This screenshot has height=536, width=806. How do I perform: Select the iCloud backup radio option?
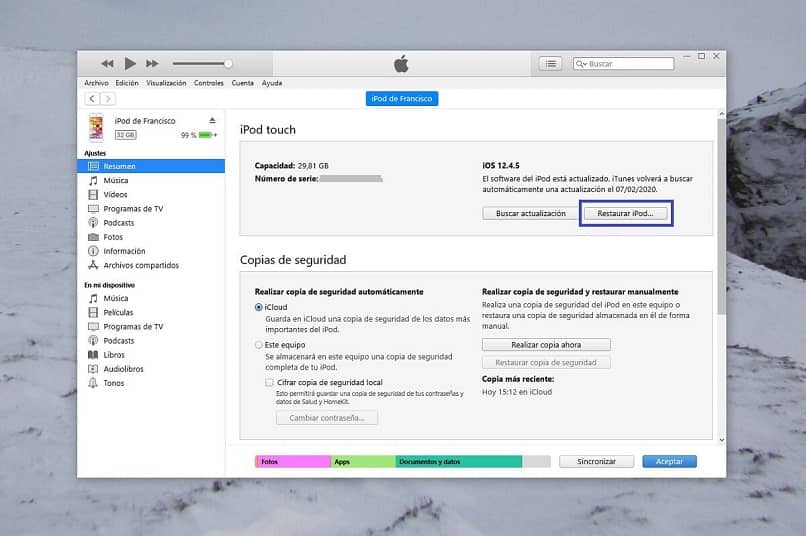click(x=259, y=307)
